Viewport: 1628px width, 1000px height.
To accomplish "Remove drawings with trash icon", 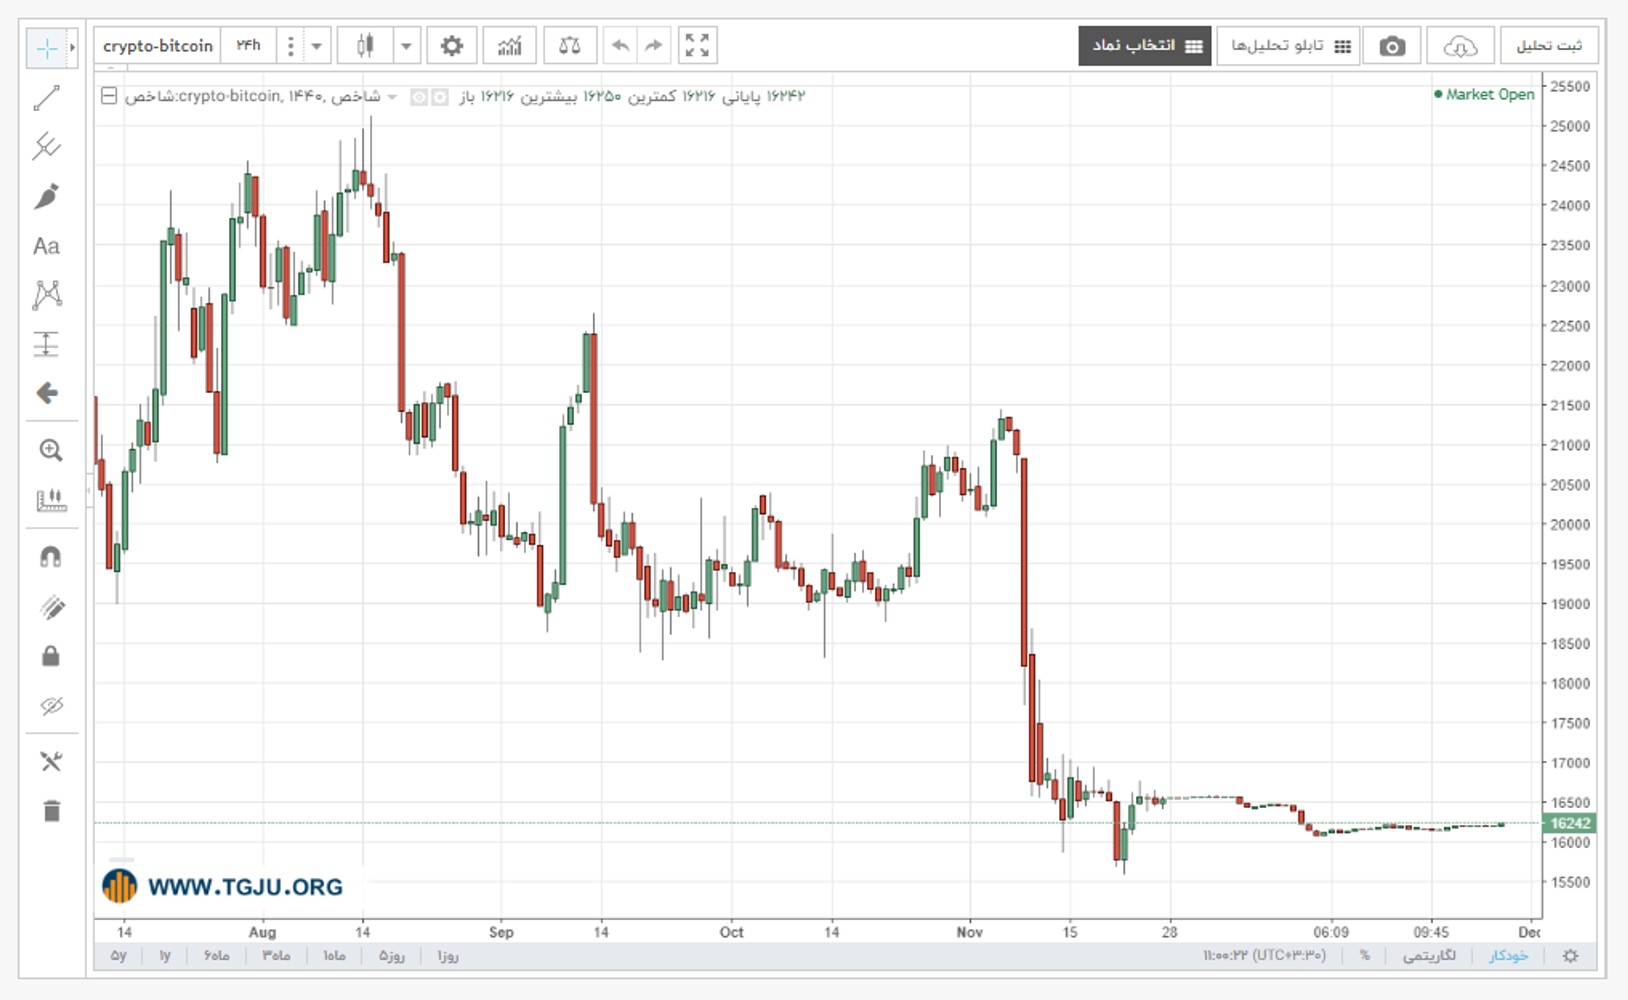I will click(51, 810).
